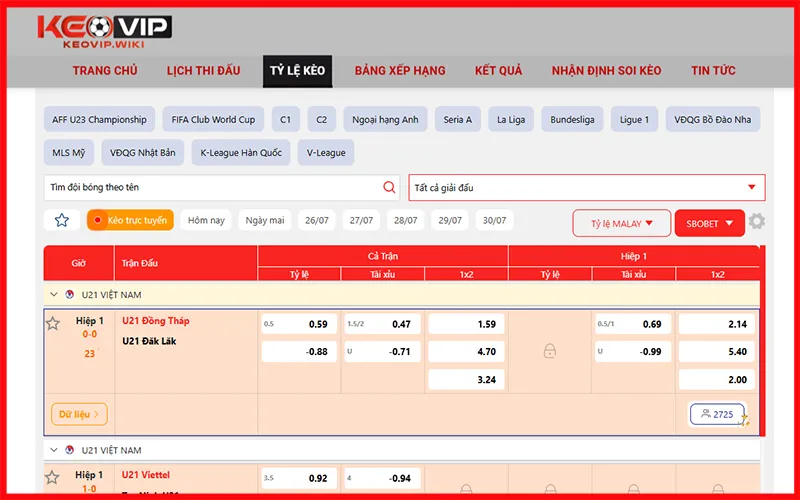
Task: Star the U21 Đồng Tháp match
Action: pos(53,323)
